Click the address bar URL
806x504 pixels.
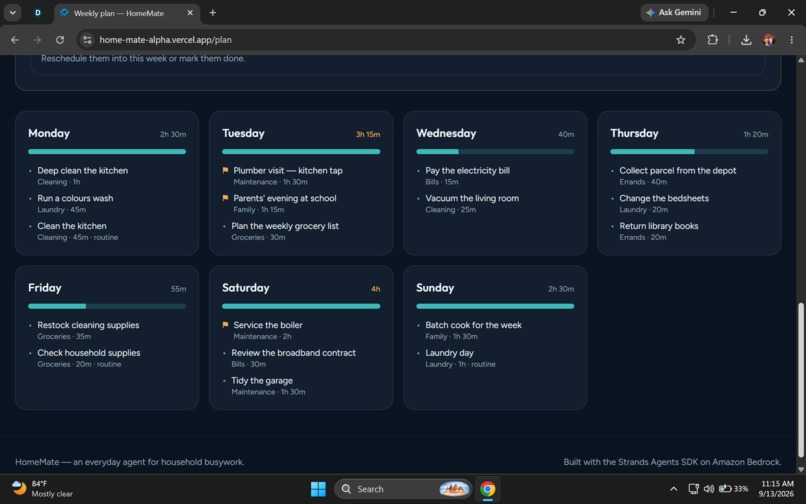(165, 40)
